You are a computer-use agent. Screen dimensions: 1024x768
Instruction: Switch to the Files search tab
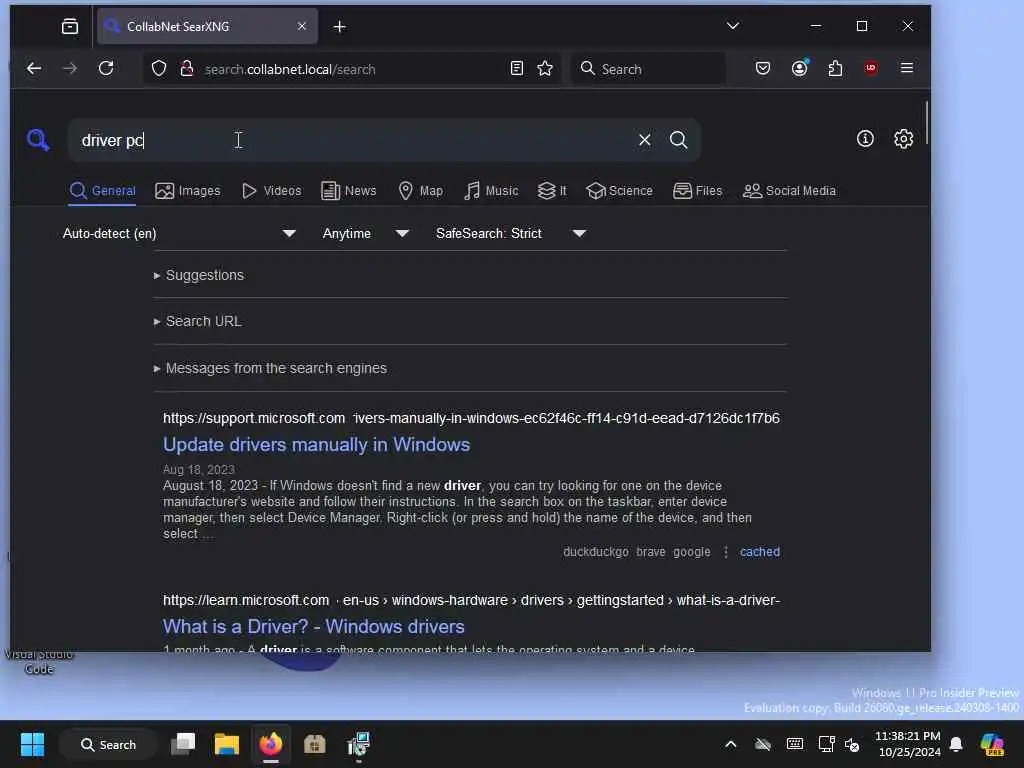[x=697, y=191]
